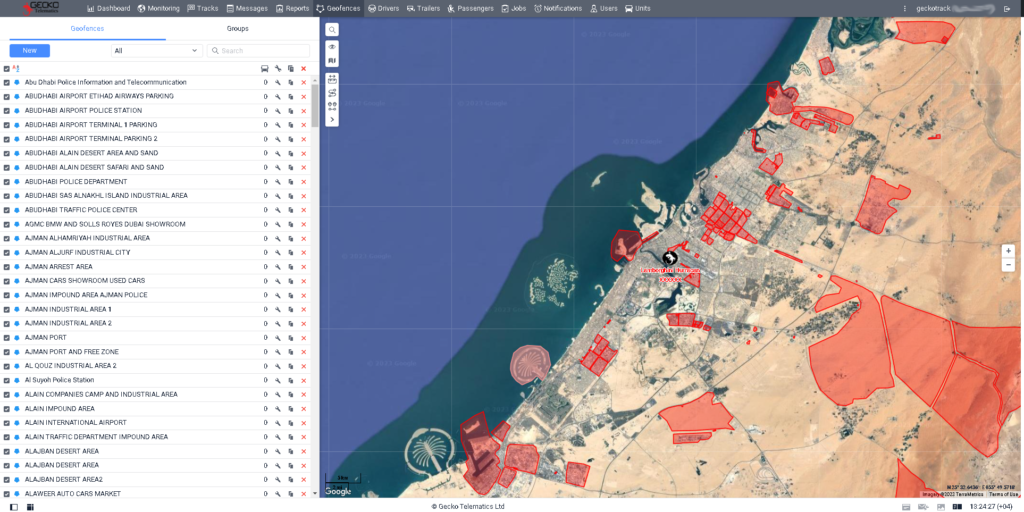Image resolution: width=1024 pixels, height=512 pixels.
Task: Open the All filter dropdown
Action: tap(157, 50)
